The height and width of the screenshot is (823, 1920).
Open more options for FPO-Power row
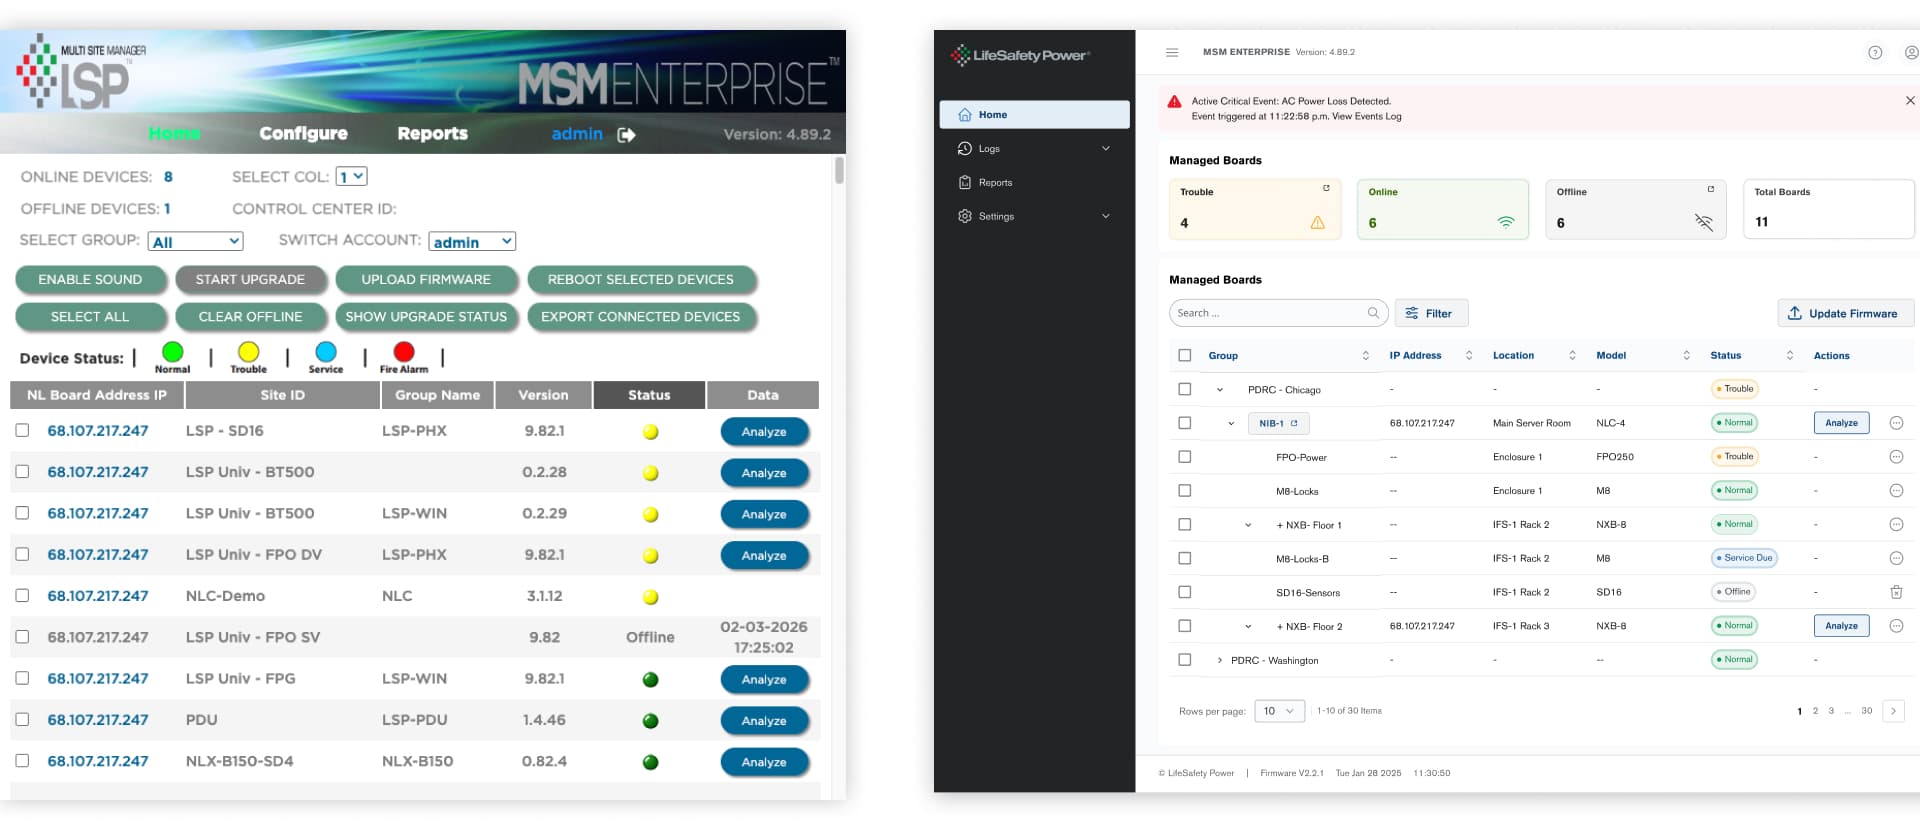point(1896,457)
